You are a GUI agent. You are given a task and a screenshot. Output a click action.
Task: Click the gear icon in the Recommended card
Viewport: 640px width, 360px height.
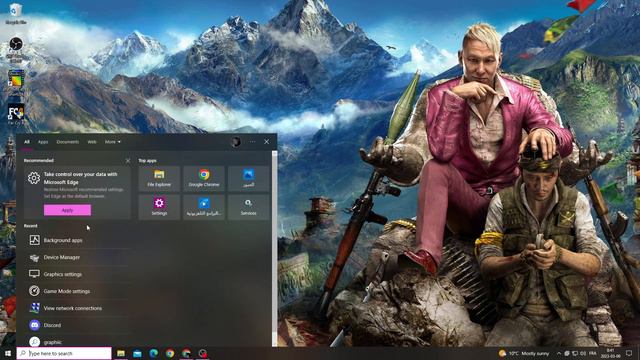pos(34,178)
